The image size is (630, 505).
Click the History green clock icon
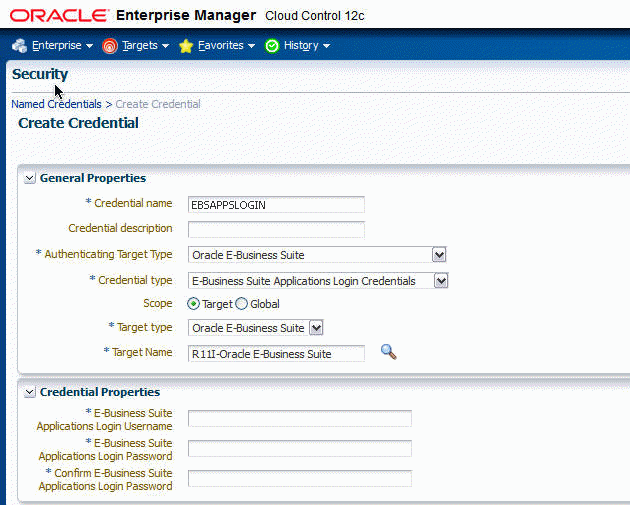tap(272, 46)
